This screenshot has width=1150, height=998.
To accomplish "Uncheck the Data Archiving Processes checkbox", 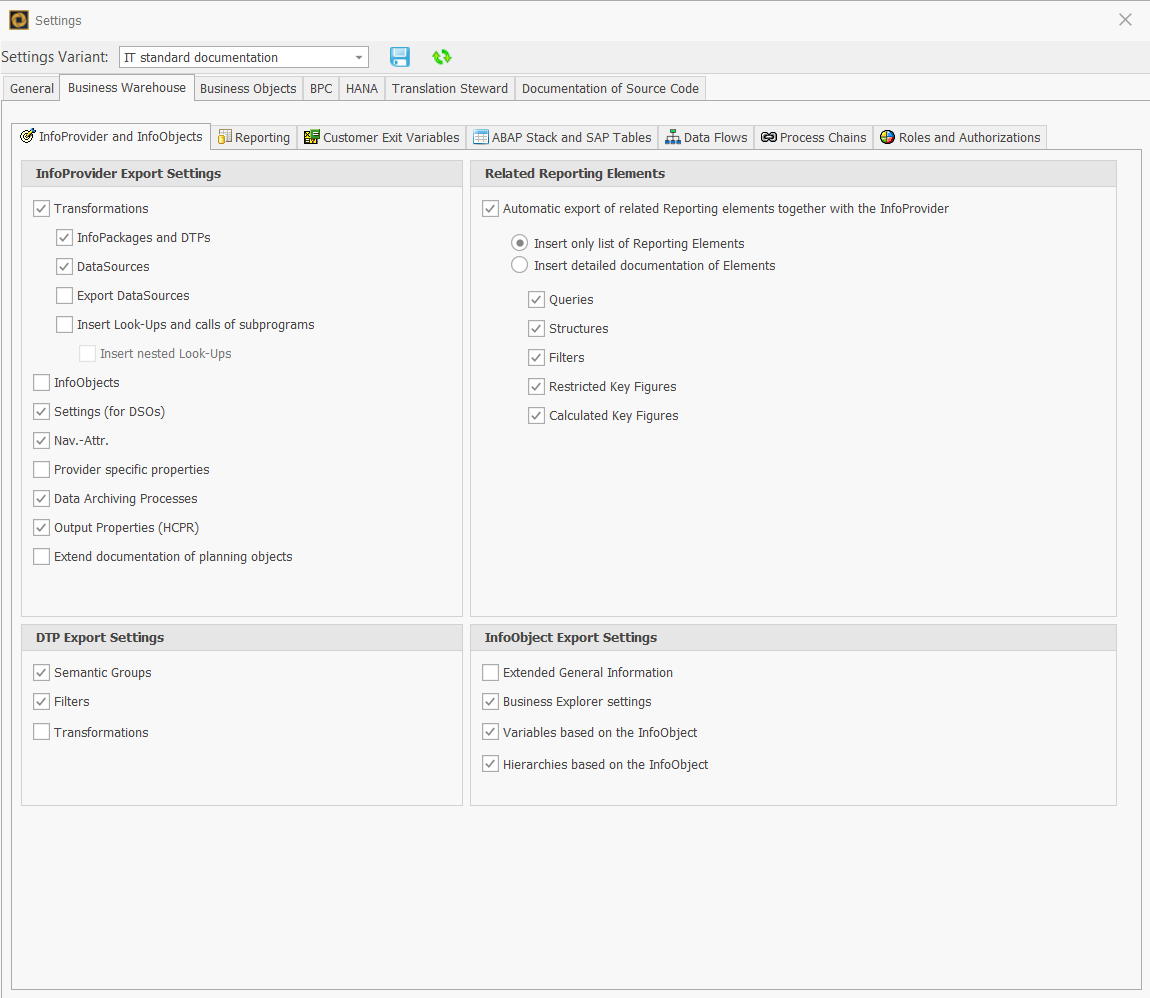I will (41, 498).
